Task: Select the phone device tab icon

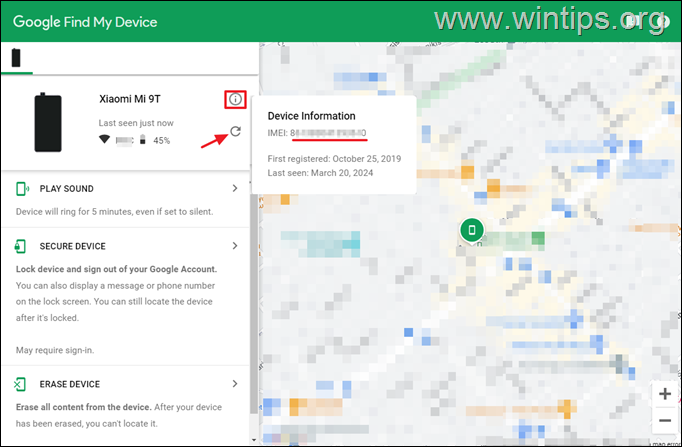Action: [16, 57]
